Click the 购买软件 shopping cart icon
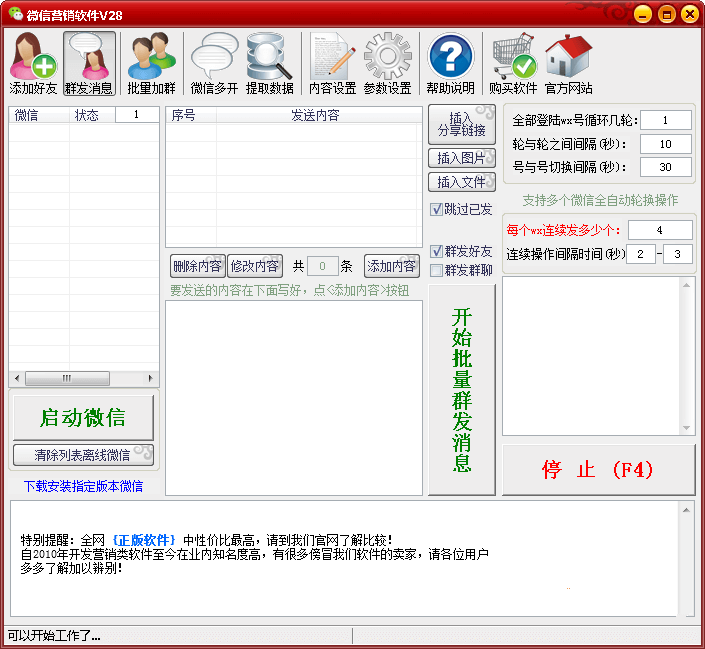705x649 pixels. [513, 63]
